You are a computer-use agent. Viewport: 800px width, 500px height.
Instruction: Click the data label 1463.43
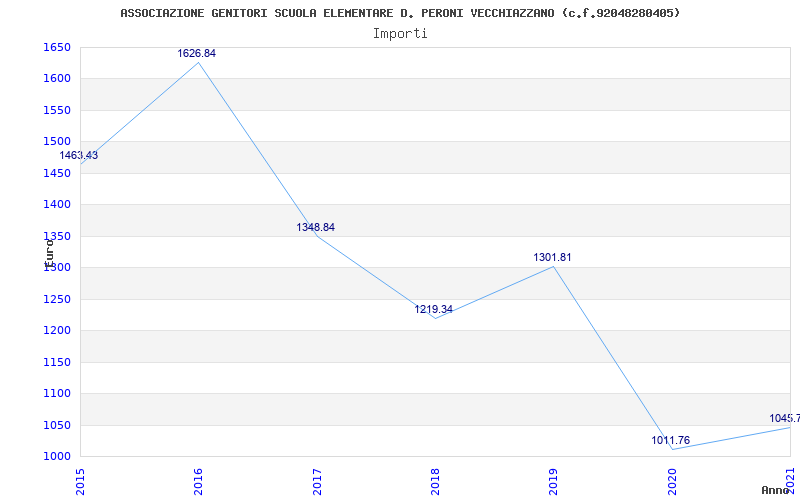tap(79, 155)
